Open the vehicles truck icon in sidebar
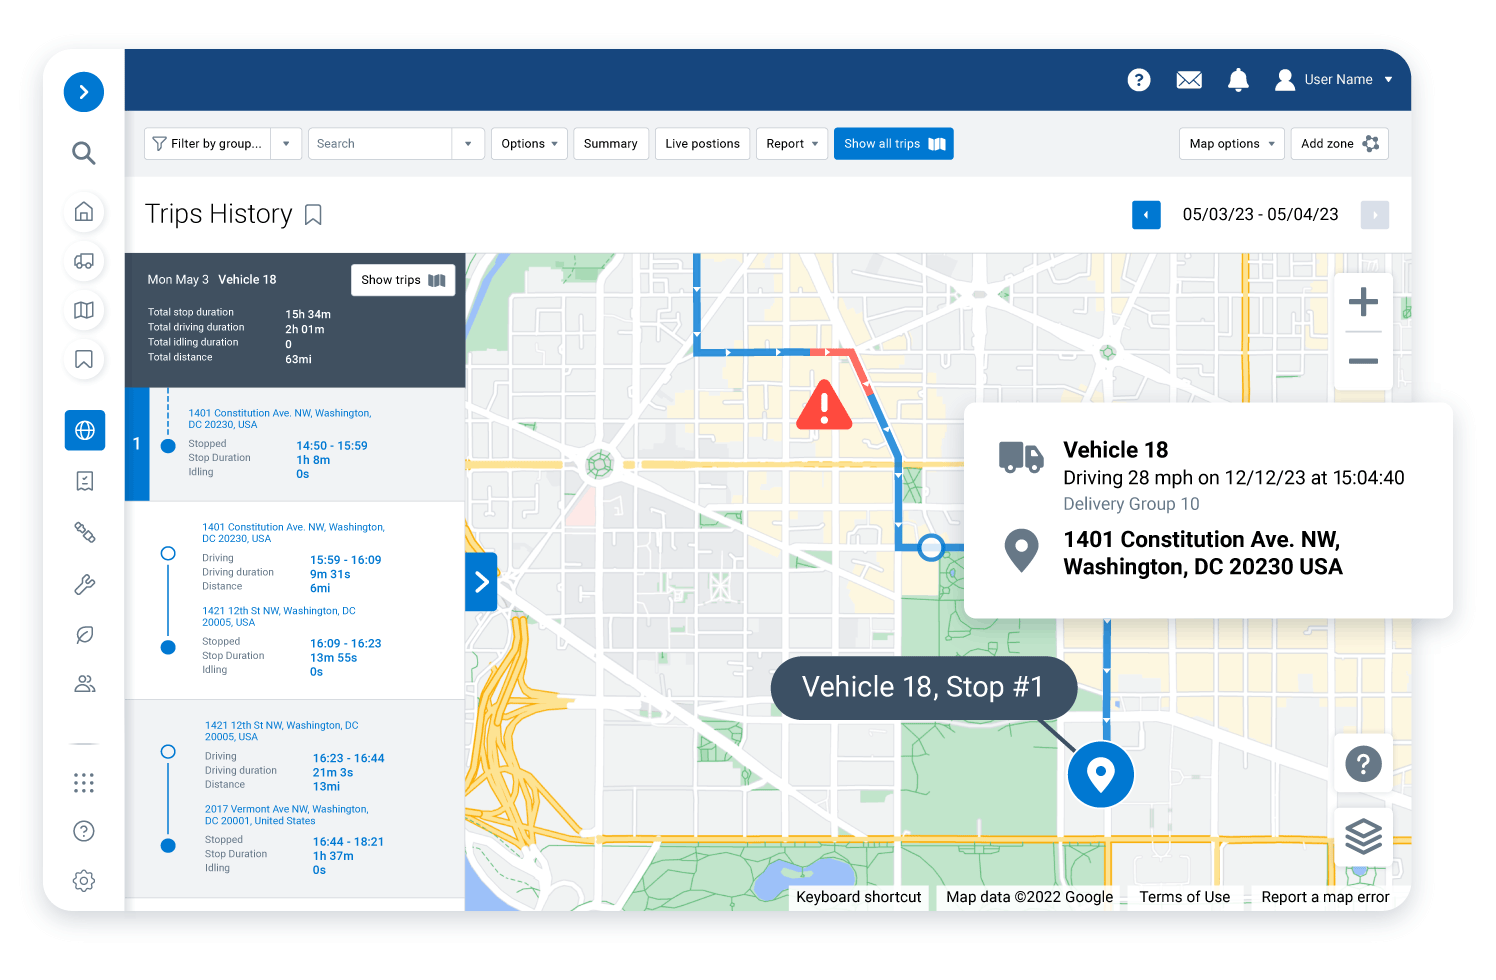1496x980 pixels. pyautogui.click(x=84, y=261)
